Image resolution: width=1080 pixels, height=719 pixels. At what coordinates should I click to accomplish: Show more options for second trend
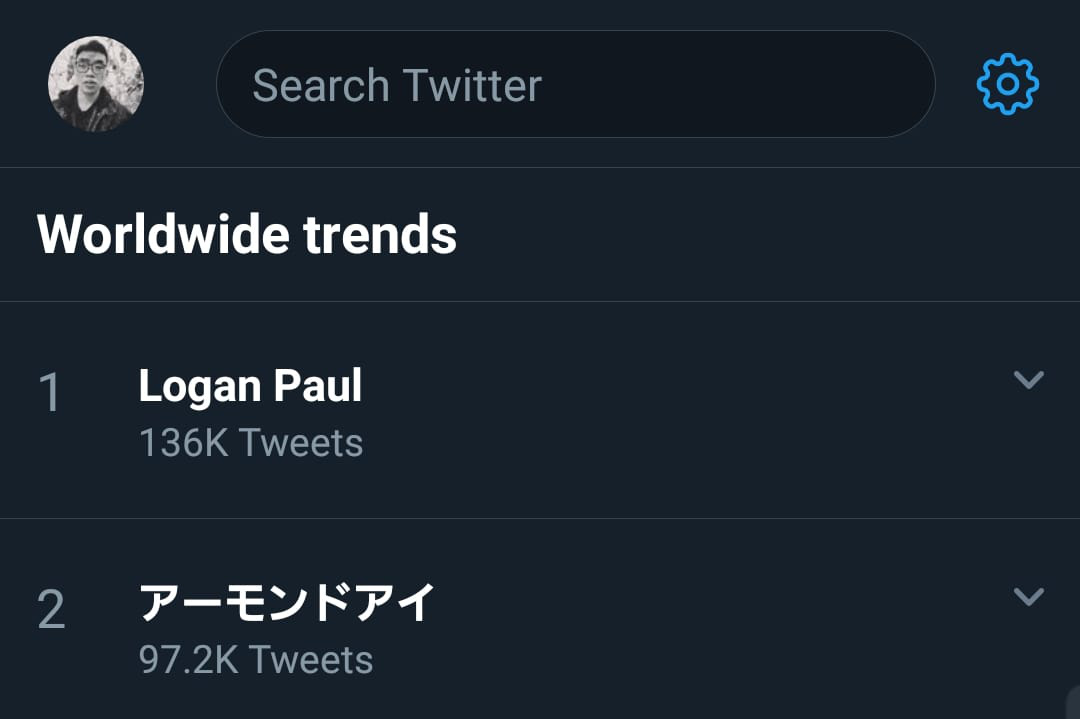pyautogui.click(x=1029, y=596)
